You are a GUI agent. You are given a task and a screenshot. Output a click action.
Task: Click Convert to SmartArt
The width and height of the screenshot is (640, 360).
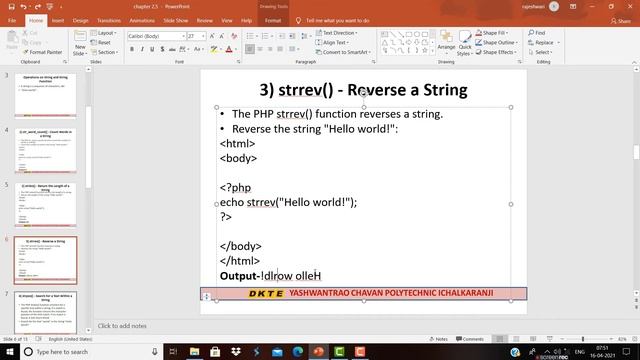tap(343, 52)
